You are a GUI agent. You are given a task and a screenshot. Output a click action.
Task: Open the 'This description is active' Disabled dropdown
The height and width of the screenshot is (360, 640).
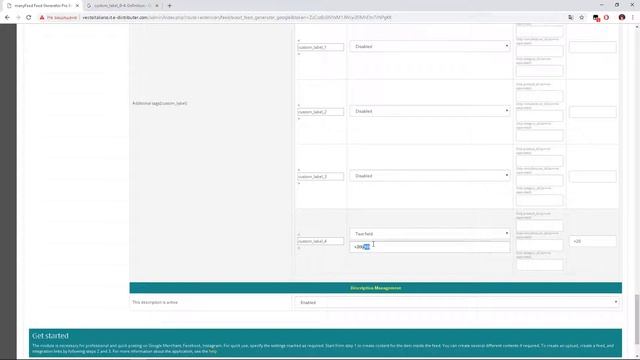coord(457,302)
